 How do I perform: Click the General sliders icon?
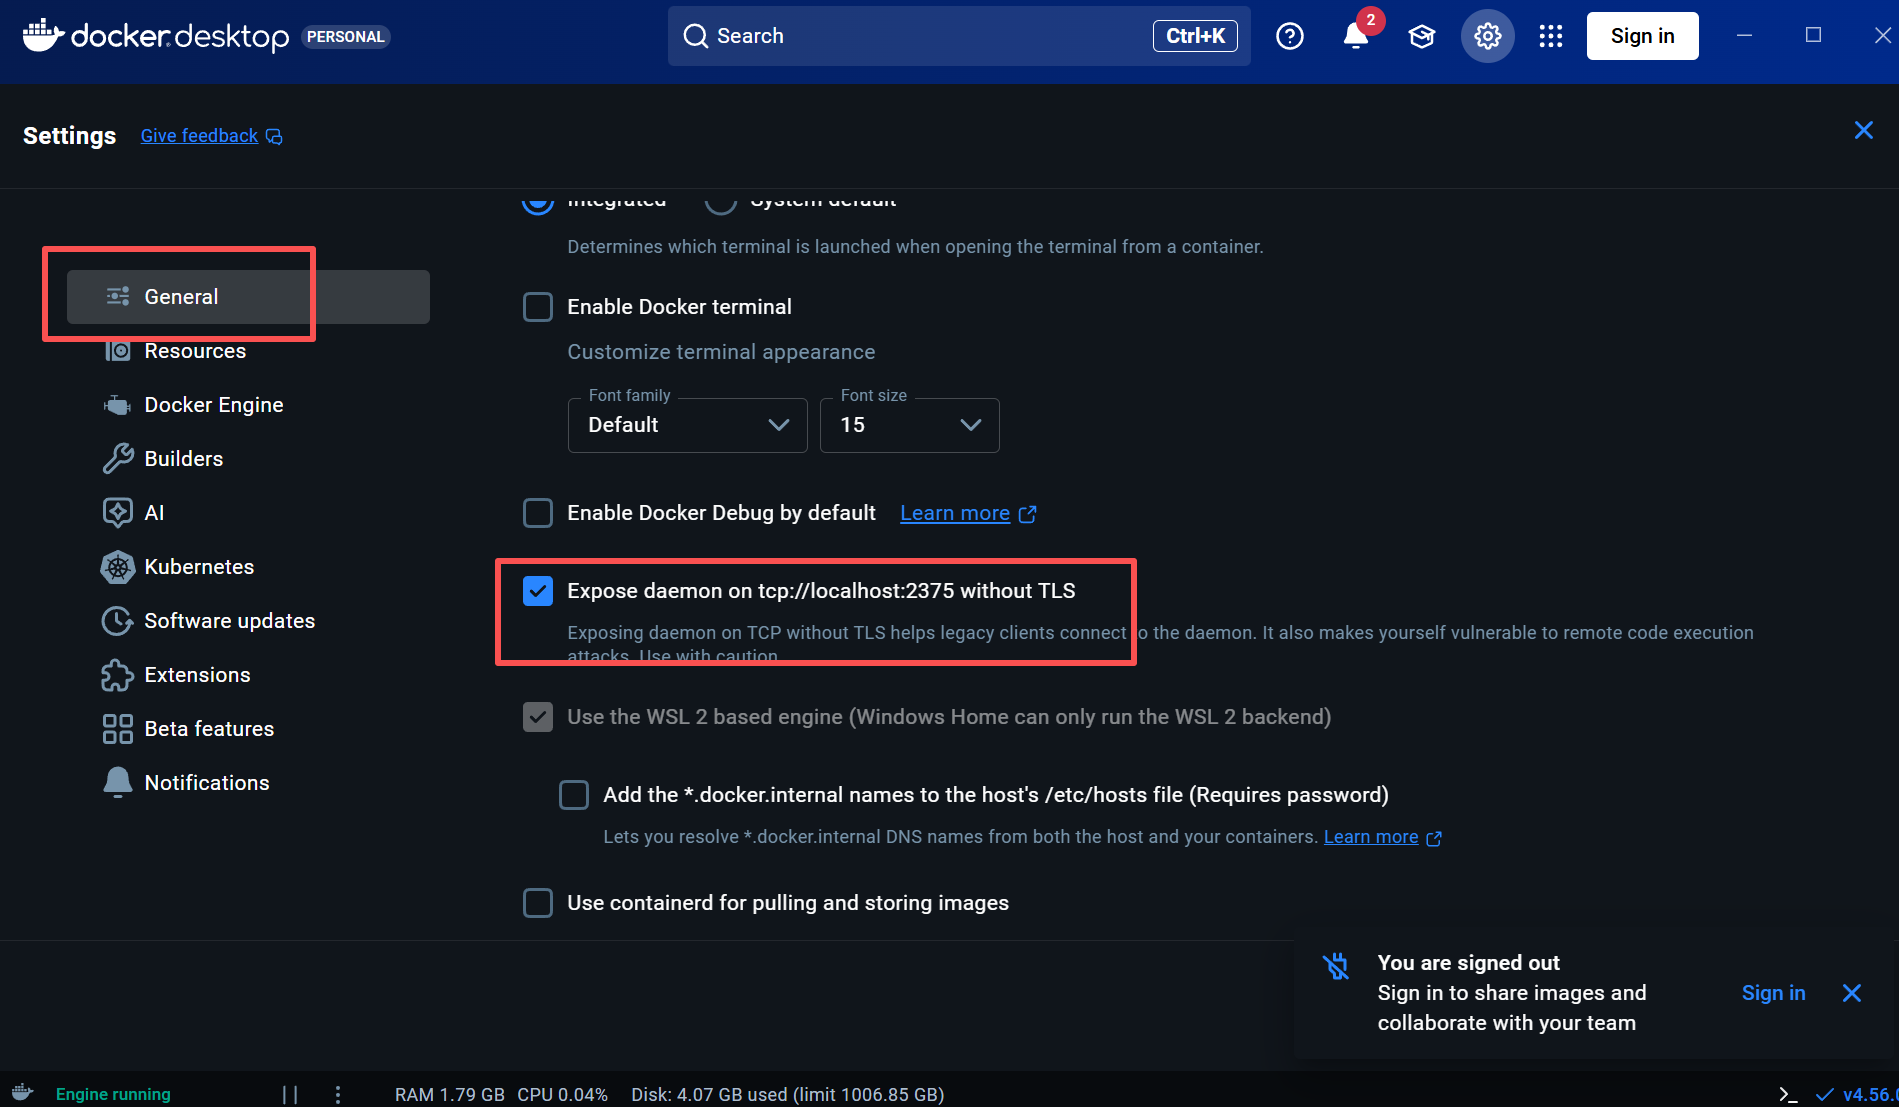coord(118,296)
